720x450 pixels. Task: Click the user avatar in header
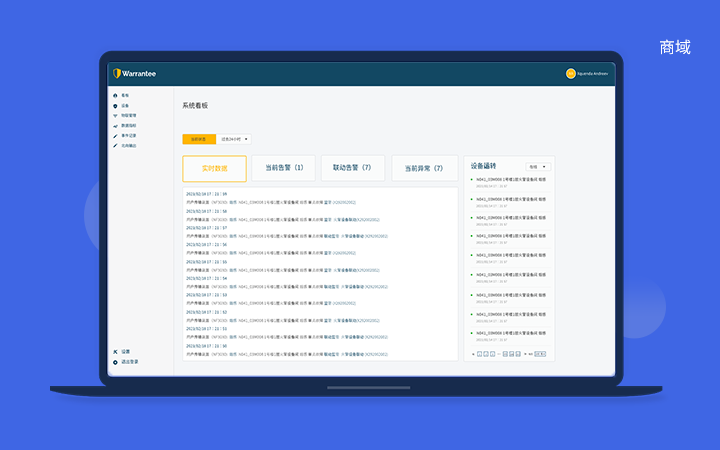(570, 73)
